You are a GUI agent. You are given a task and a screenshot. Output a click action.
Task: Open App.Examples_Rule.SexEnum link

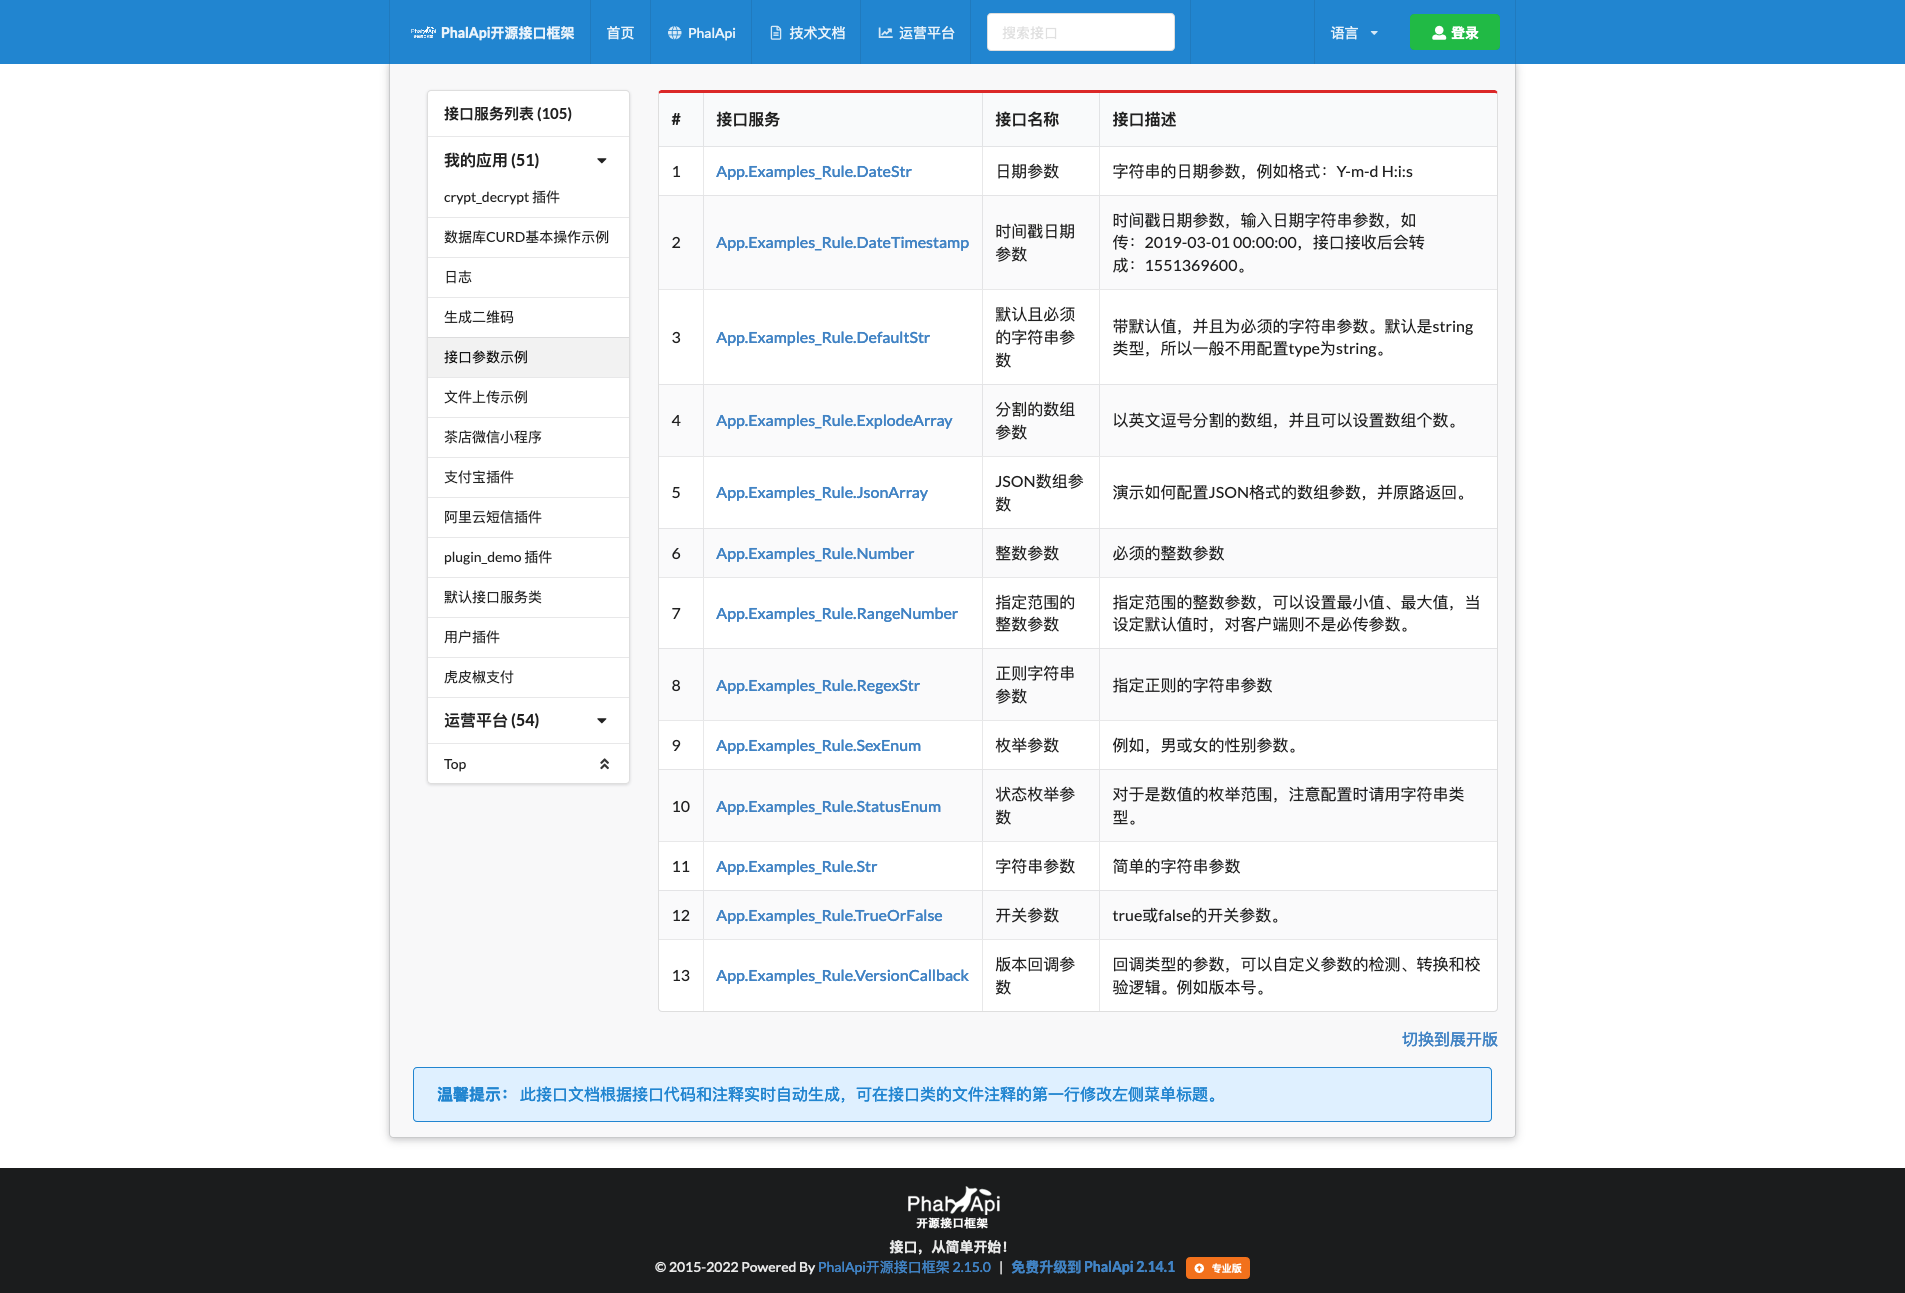[x=818, y=745]
